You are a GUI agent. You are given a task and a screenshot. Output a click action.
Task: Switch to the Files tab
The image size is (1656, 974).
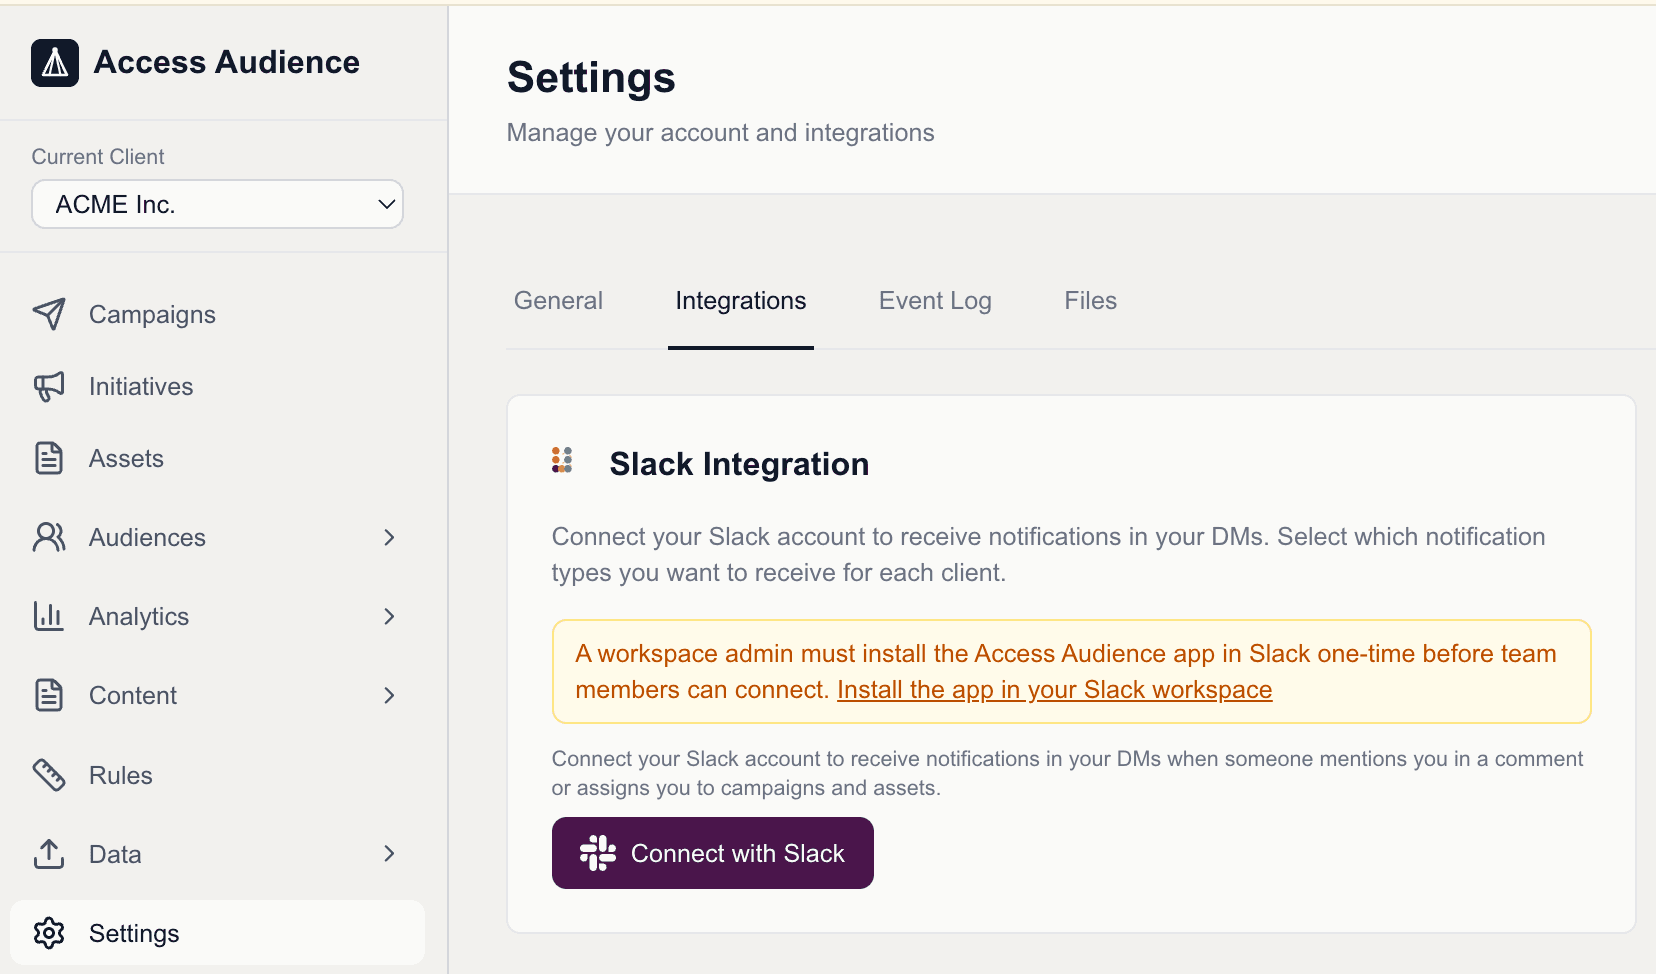[1090, 300]
